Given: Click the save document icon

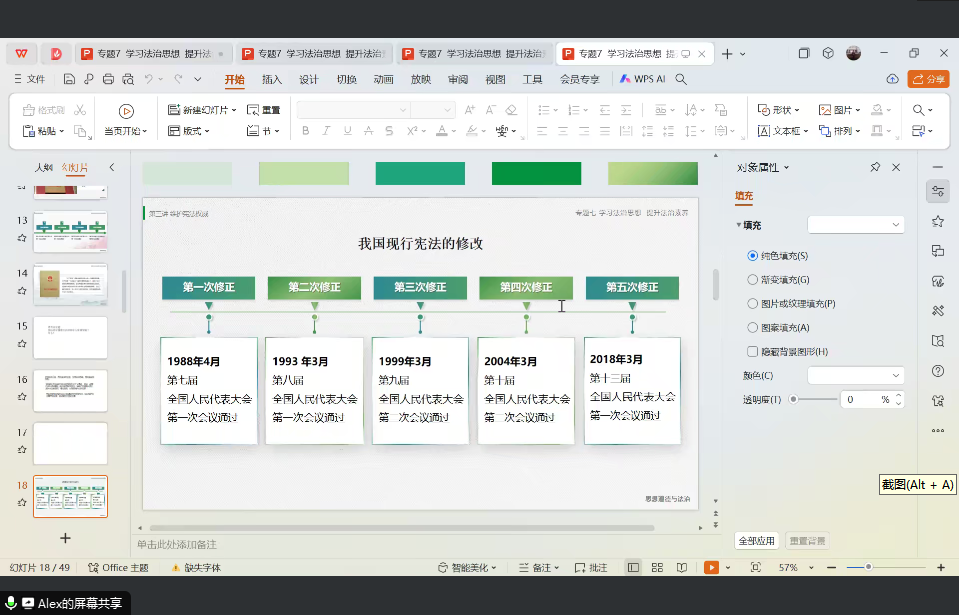Looking at the screenshot, I should pos(70,79).
